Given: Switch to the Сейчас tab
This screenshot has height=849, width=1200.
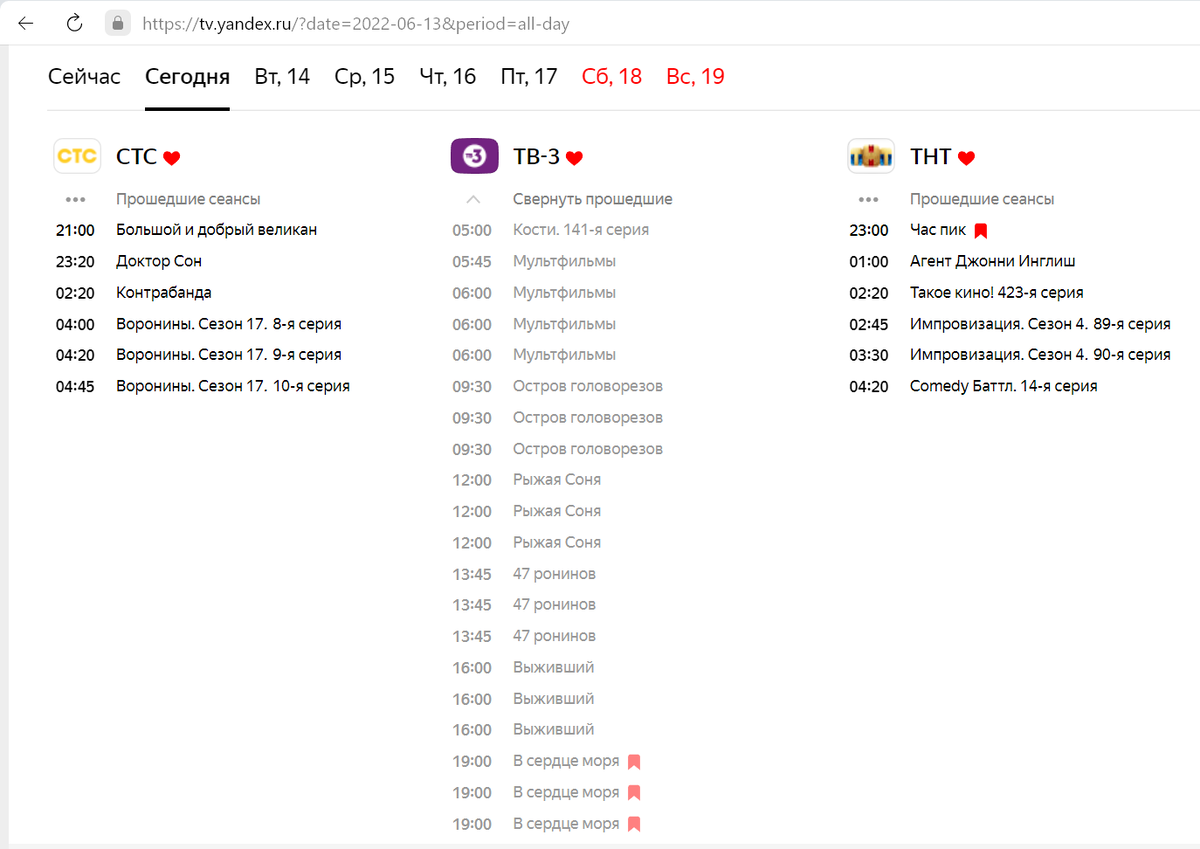Looking at the screenshot, I should coord(84,77).
